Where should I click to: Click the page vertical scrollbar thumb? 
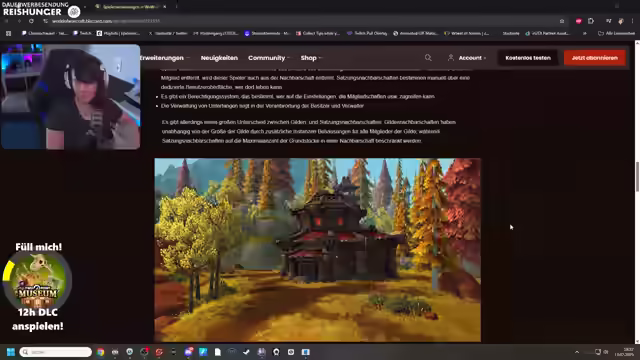[637, 176]
